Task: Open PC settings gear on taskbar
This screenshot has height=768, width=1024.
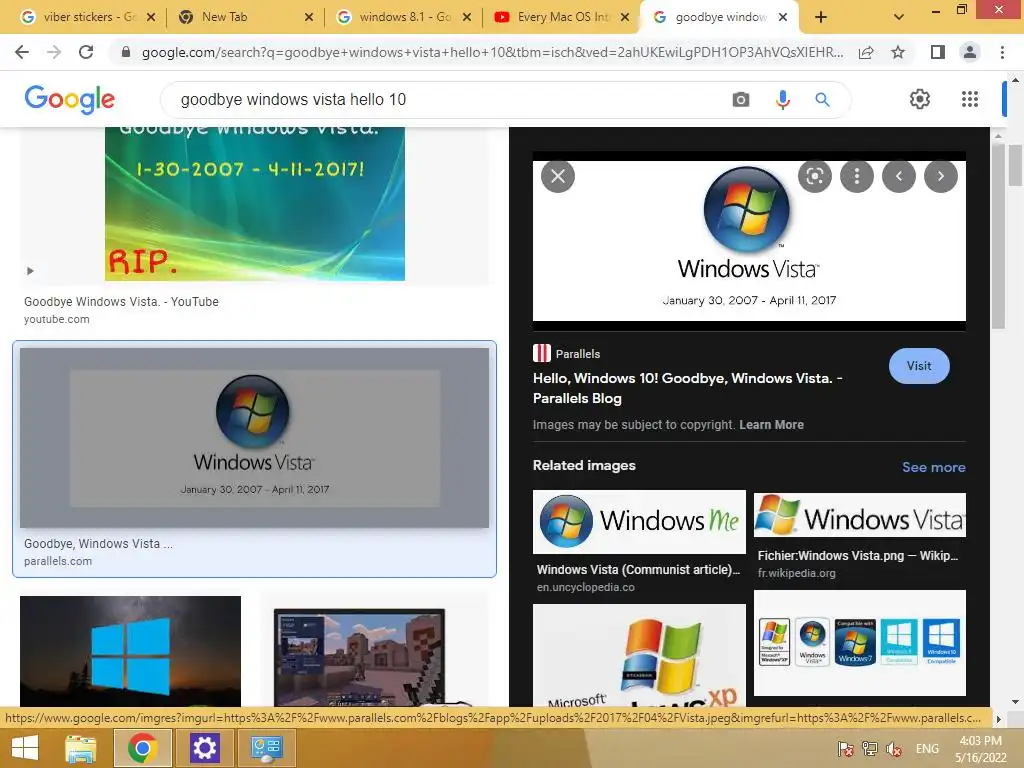Action: coord(204,748)
